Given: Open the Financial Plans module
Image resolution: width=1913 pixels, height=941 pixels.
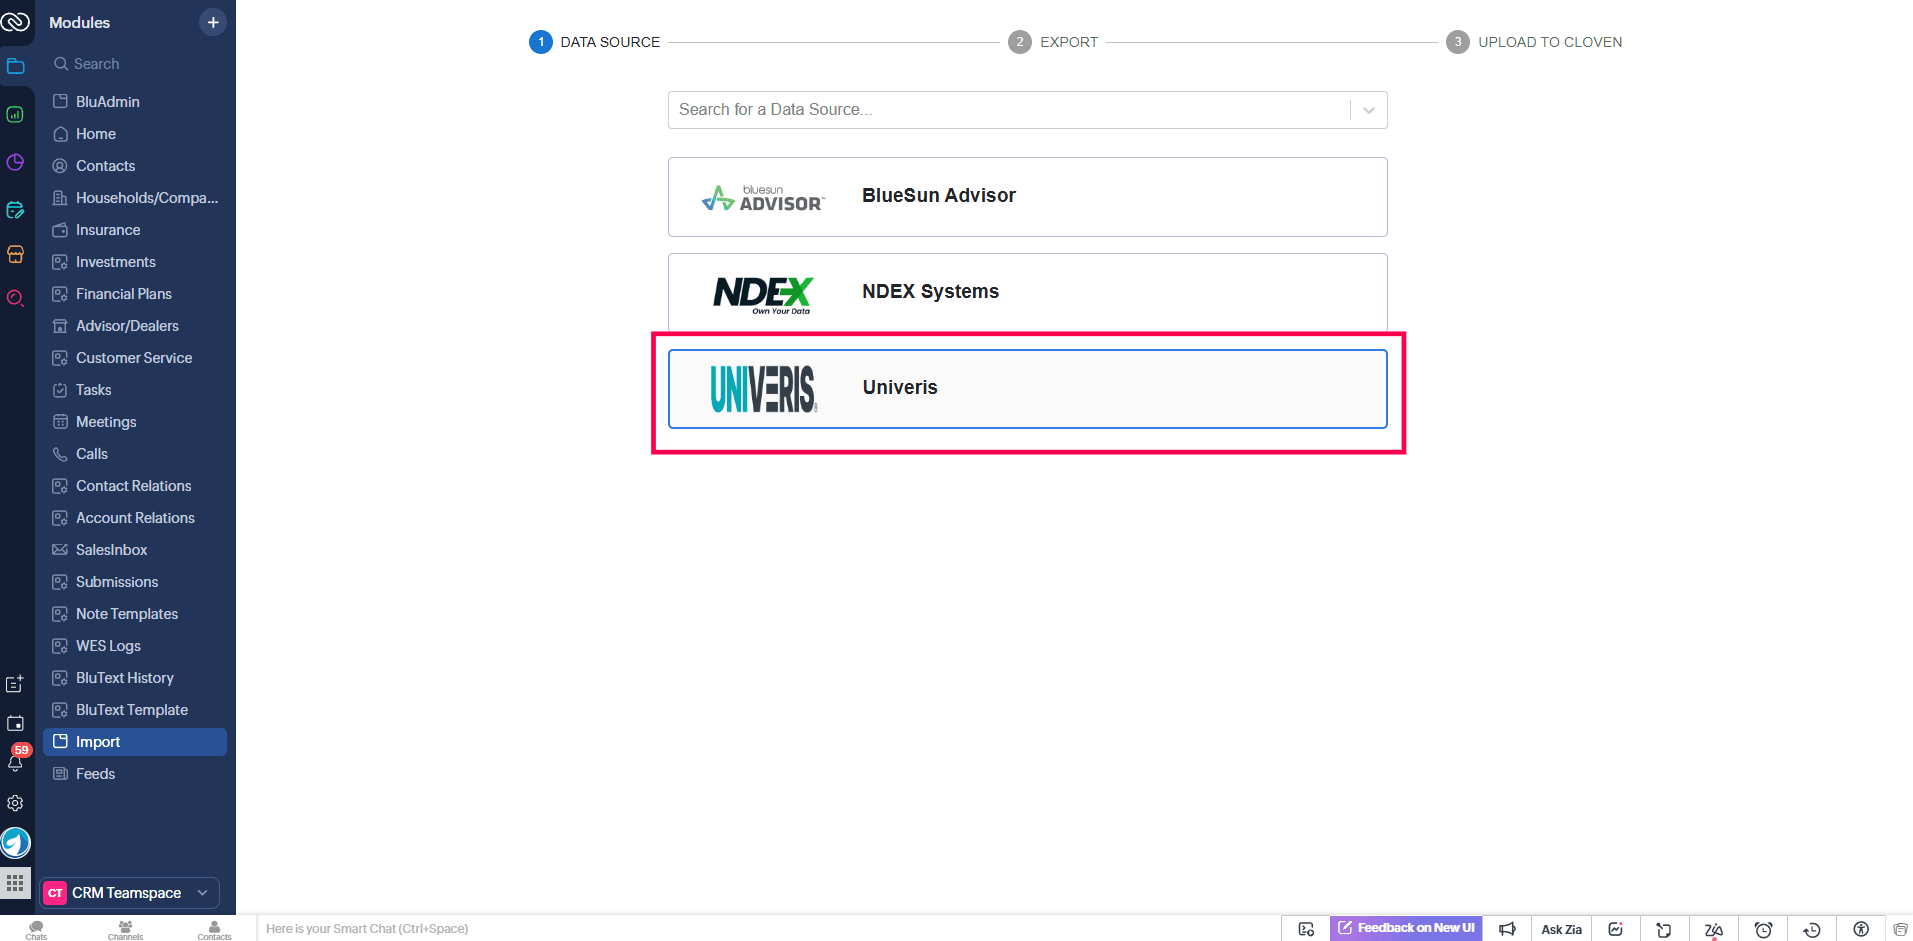Looking at the screenshot, I should [135, 294].
